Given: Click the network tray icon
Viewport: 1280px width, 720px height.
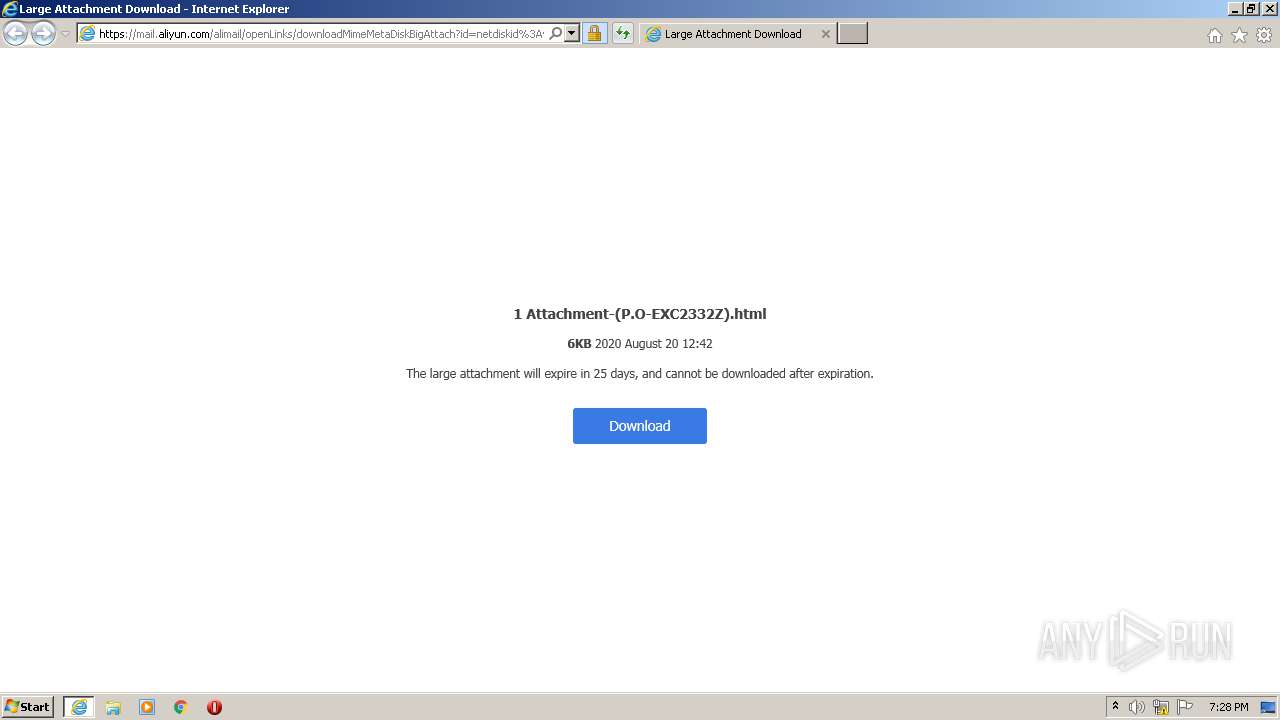Looking at the screenshot, I should point(1161,707).
